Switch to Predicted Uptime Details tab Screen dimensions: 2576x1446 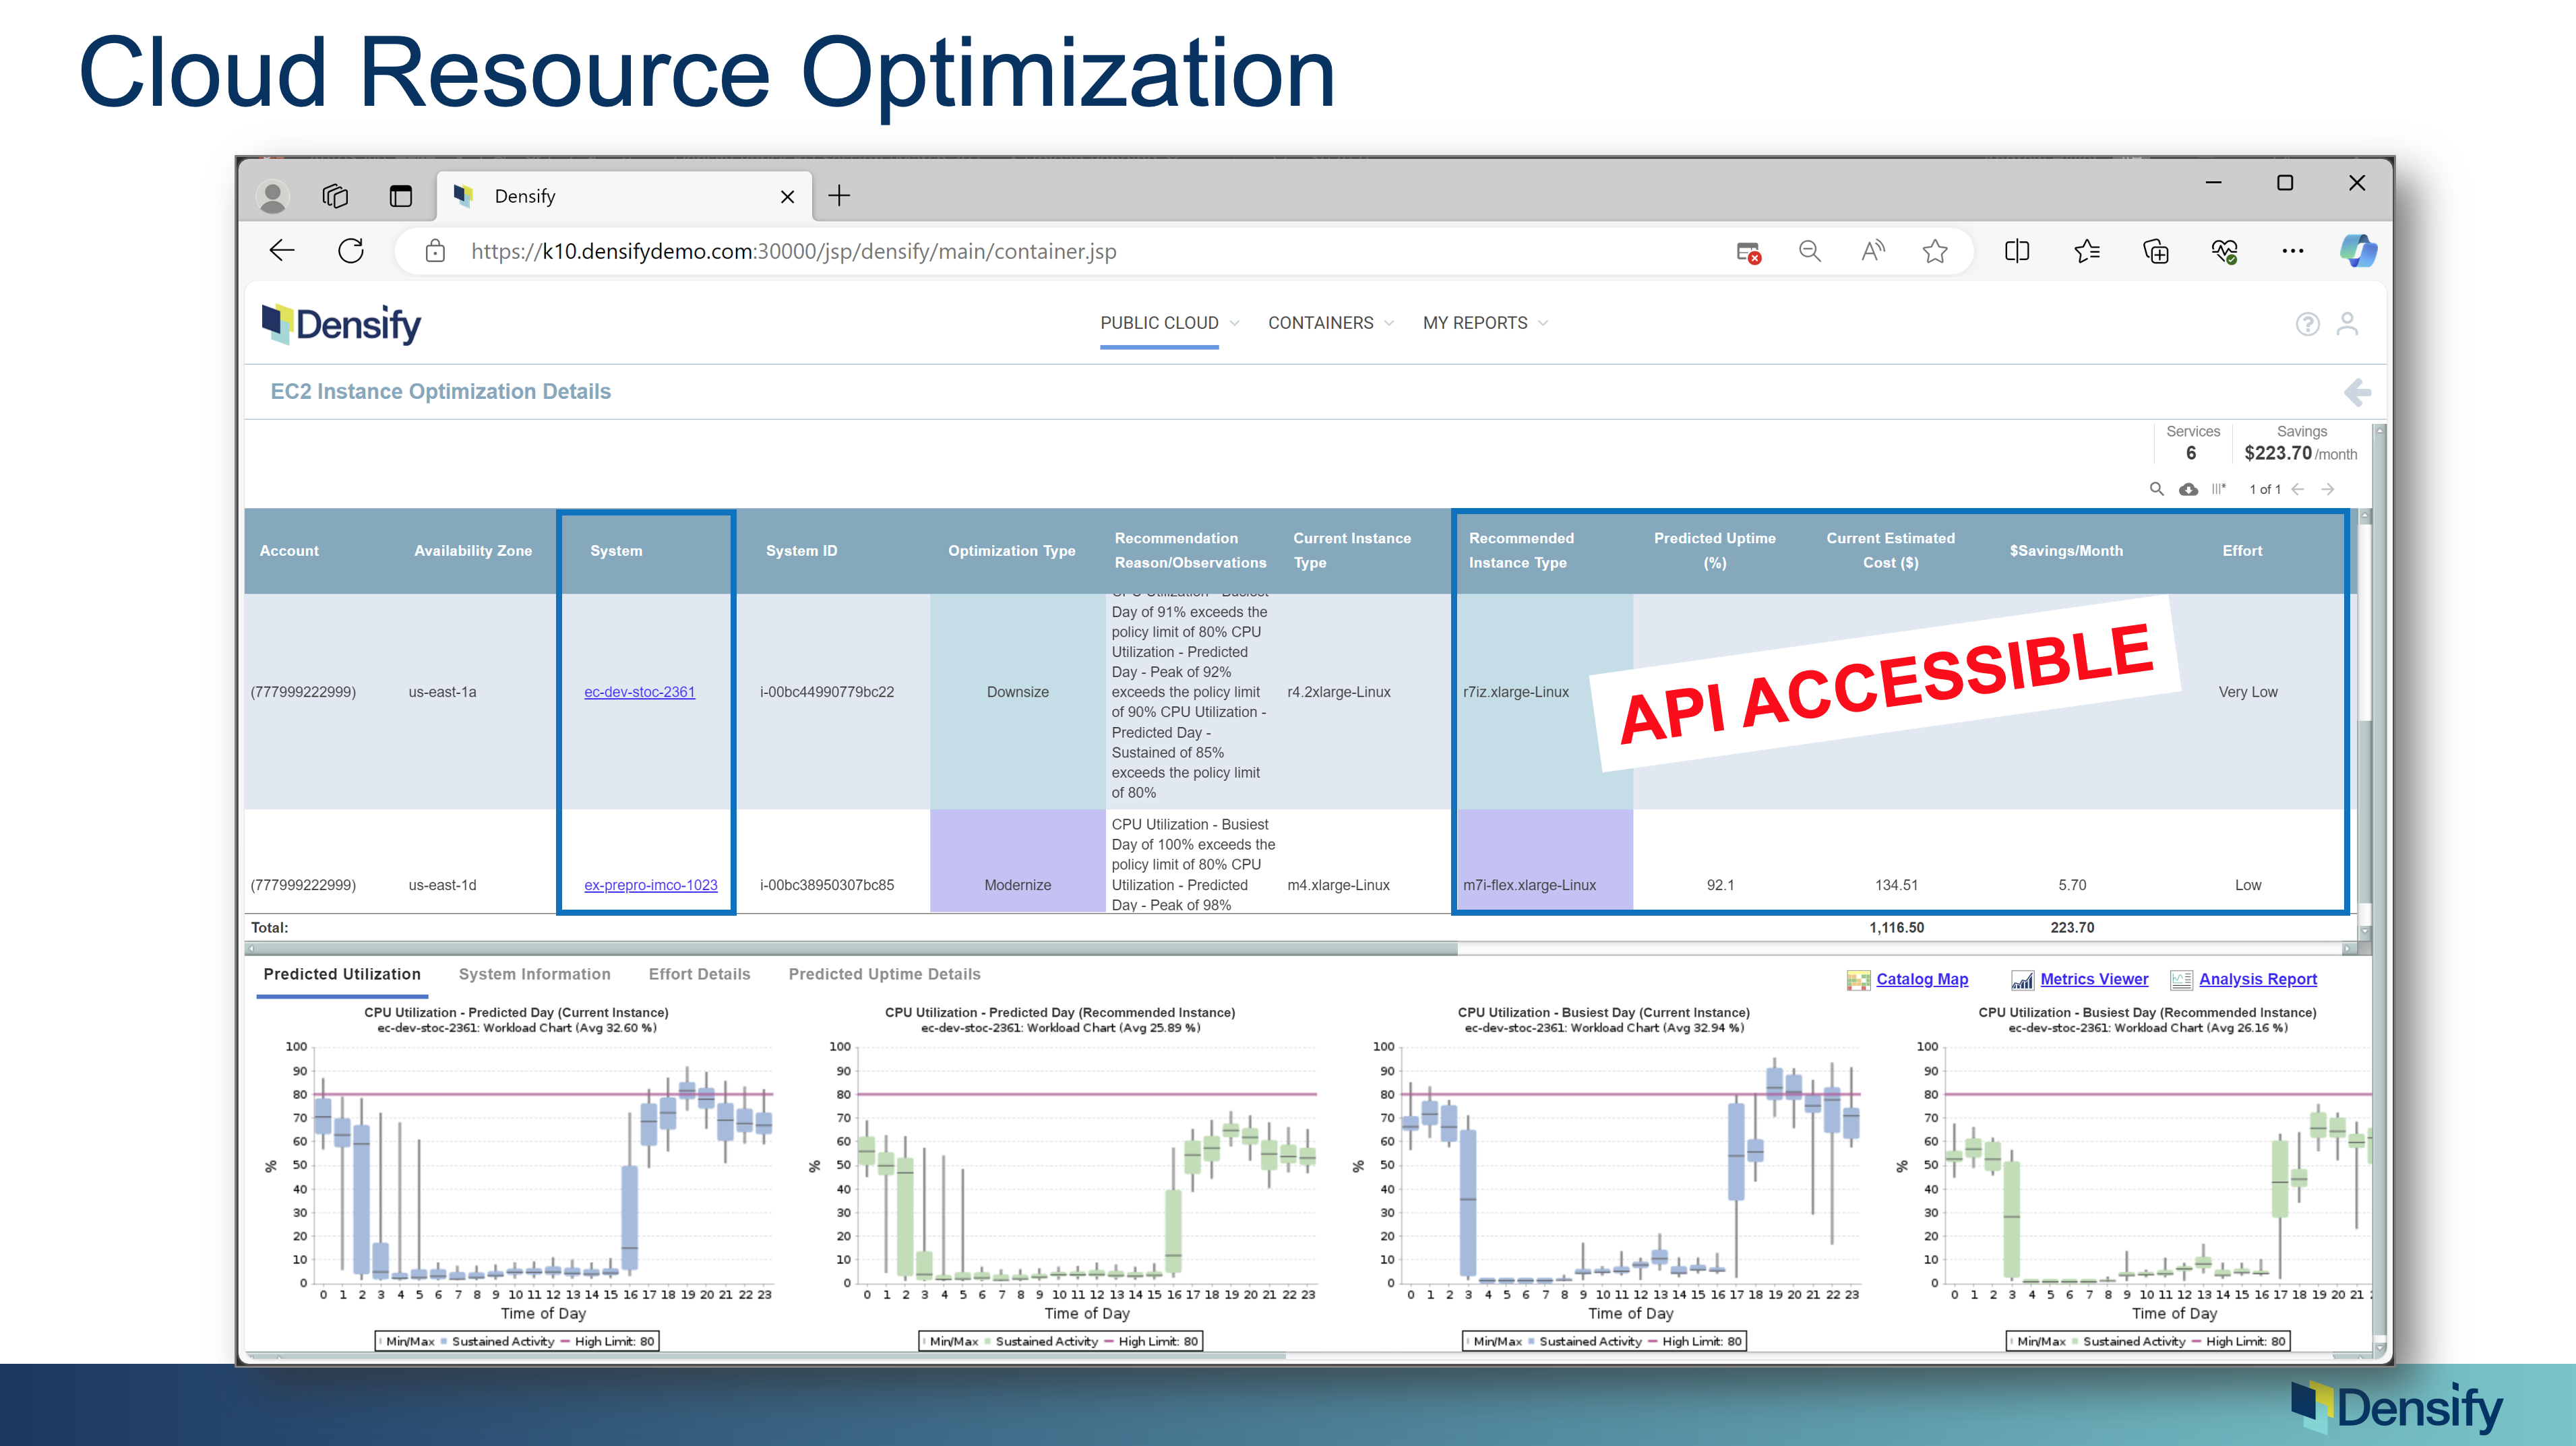pyautogui.click(x=884, y=974)
